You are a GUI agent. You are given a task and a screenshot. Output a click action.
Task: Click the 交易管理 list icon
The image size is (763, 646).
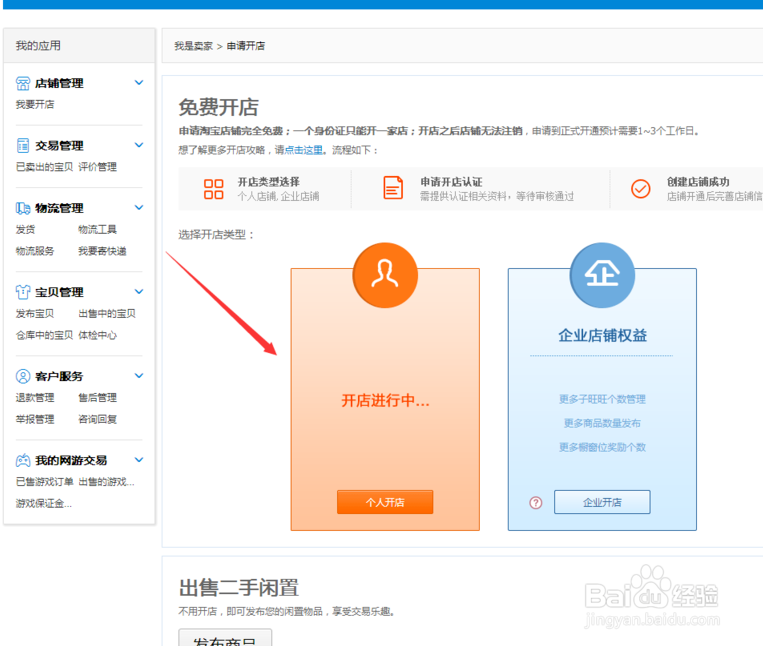point(23,145)
